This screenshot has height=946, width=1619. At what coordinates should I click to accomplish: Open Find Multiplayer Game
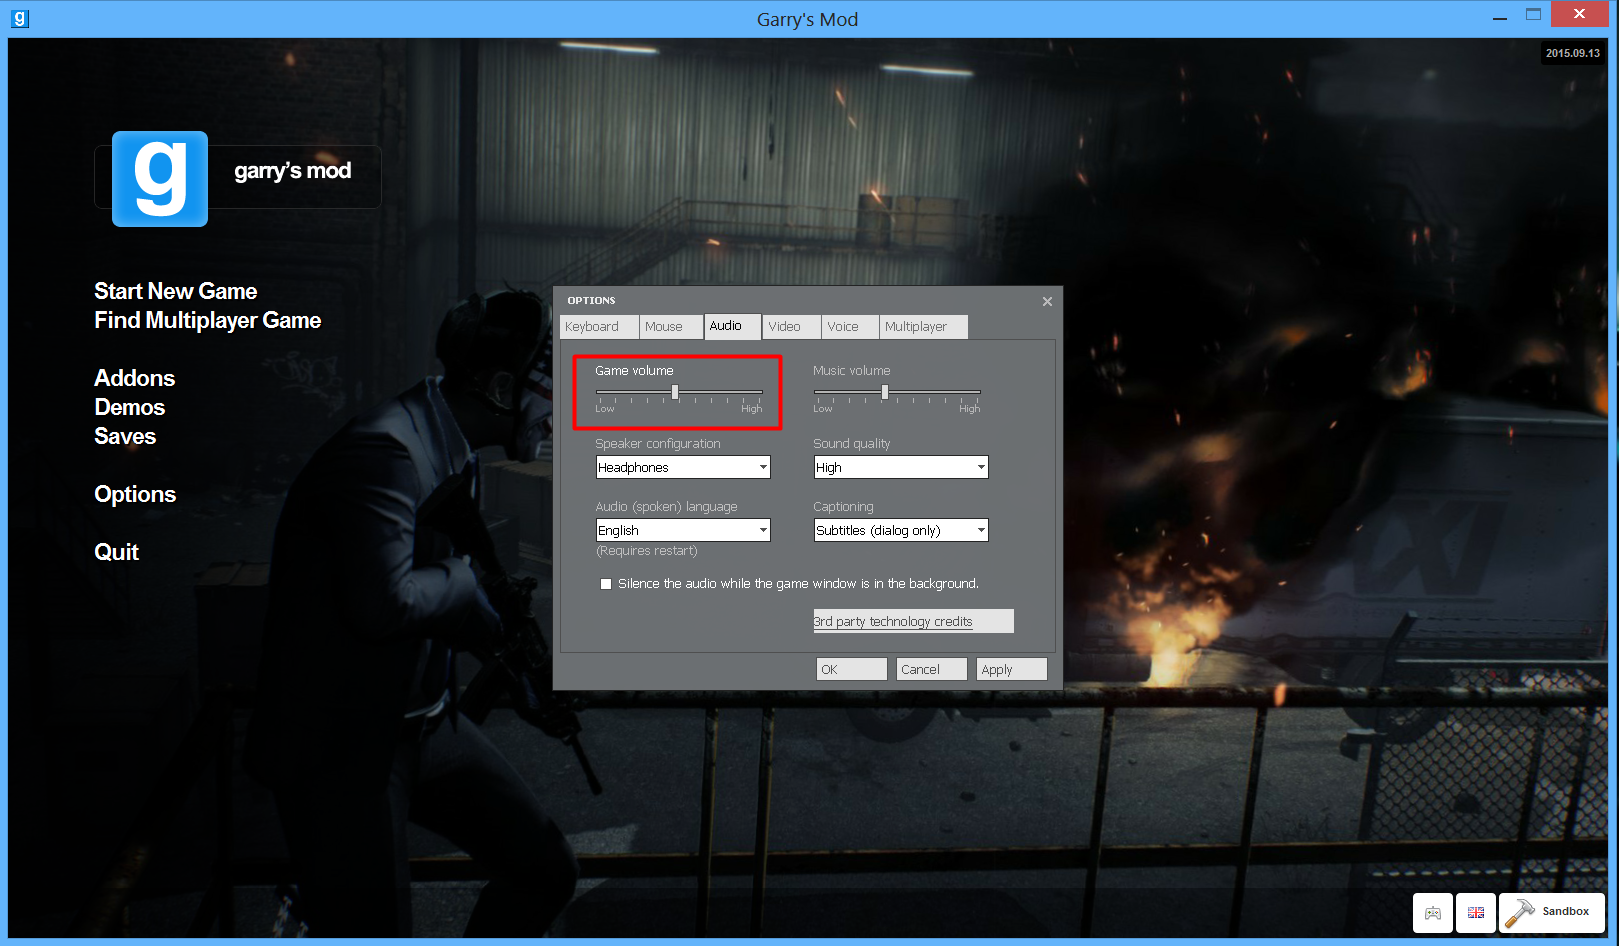[x=208, y=320]
